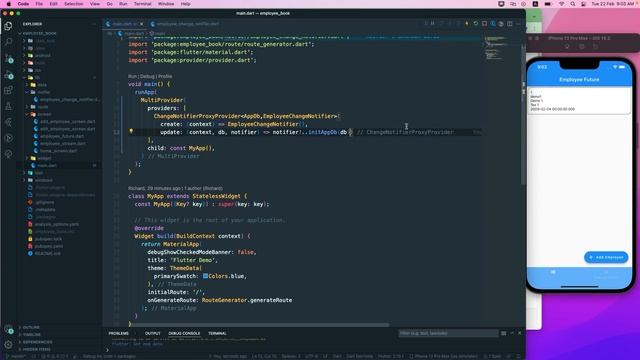Screen dimensions: 640x360
Task: Open the Run menu
Action: point(123,4)
